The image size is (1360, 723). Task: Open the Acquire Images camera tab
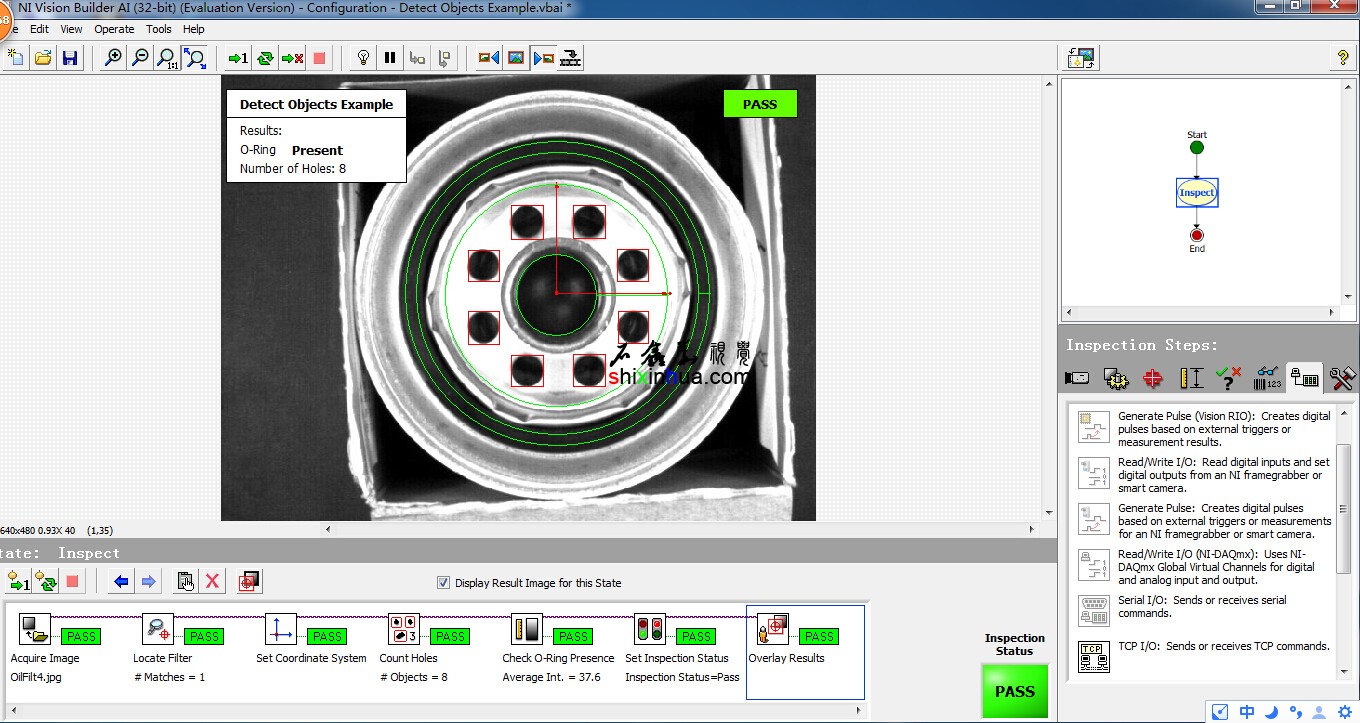pos(1077,378)
